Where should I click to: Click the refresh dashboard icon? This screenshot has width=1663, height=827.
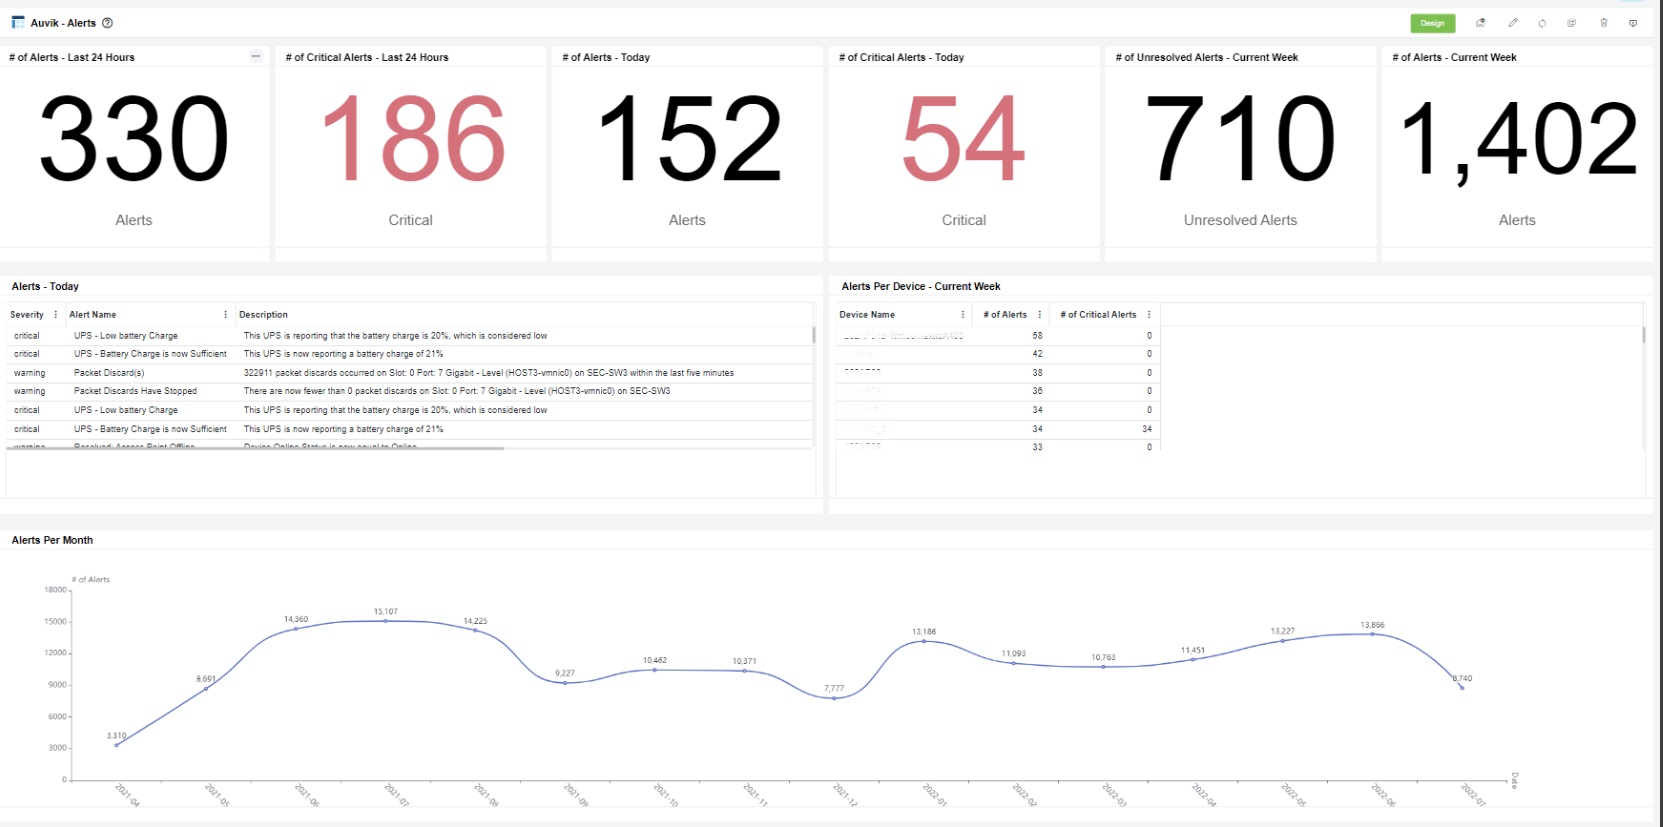1542,23
